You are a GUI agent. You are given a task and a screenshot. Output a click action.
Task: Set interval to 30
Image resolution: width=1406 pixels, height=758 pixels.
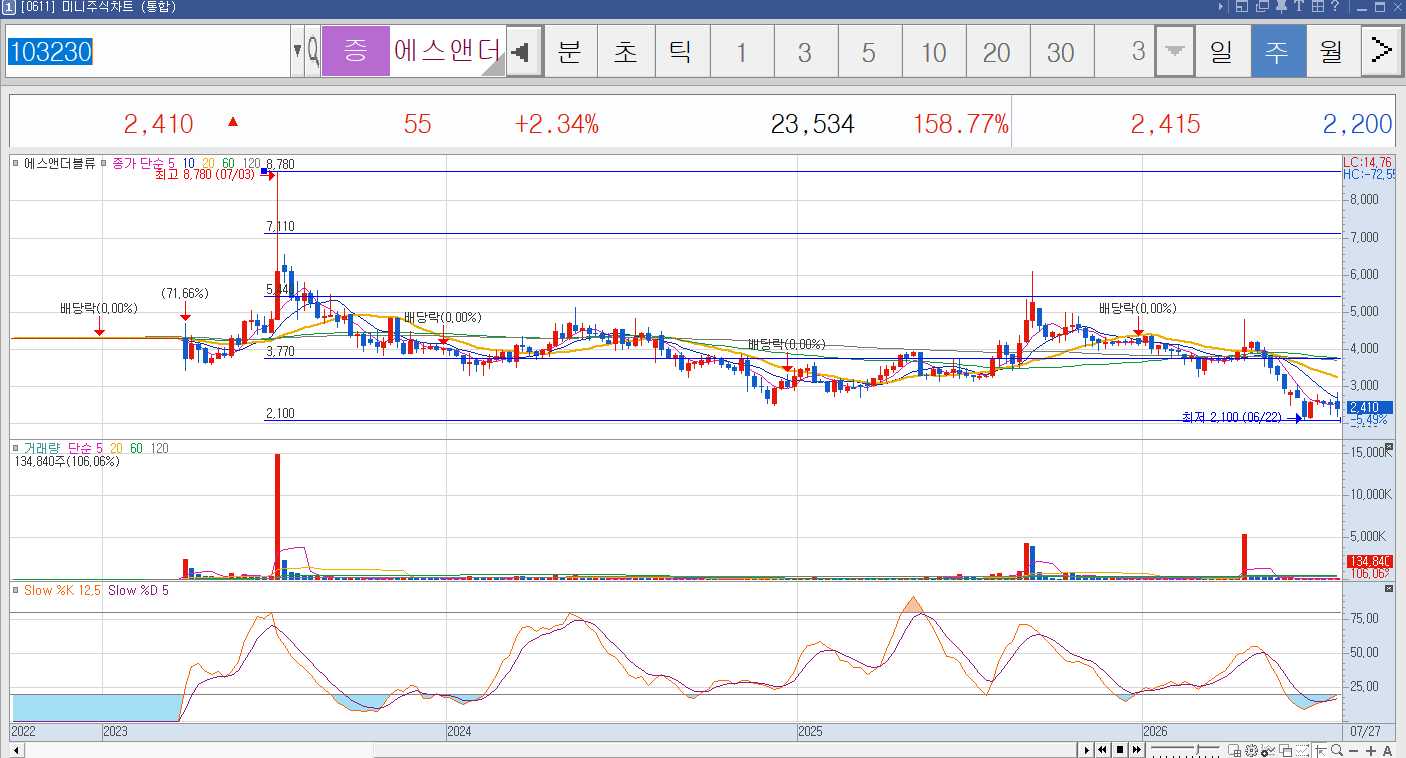[x=1061, y=51]
